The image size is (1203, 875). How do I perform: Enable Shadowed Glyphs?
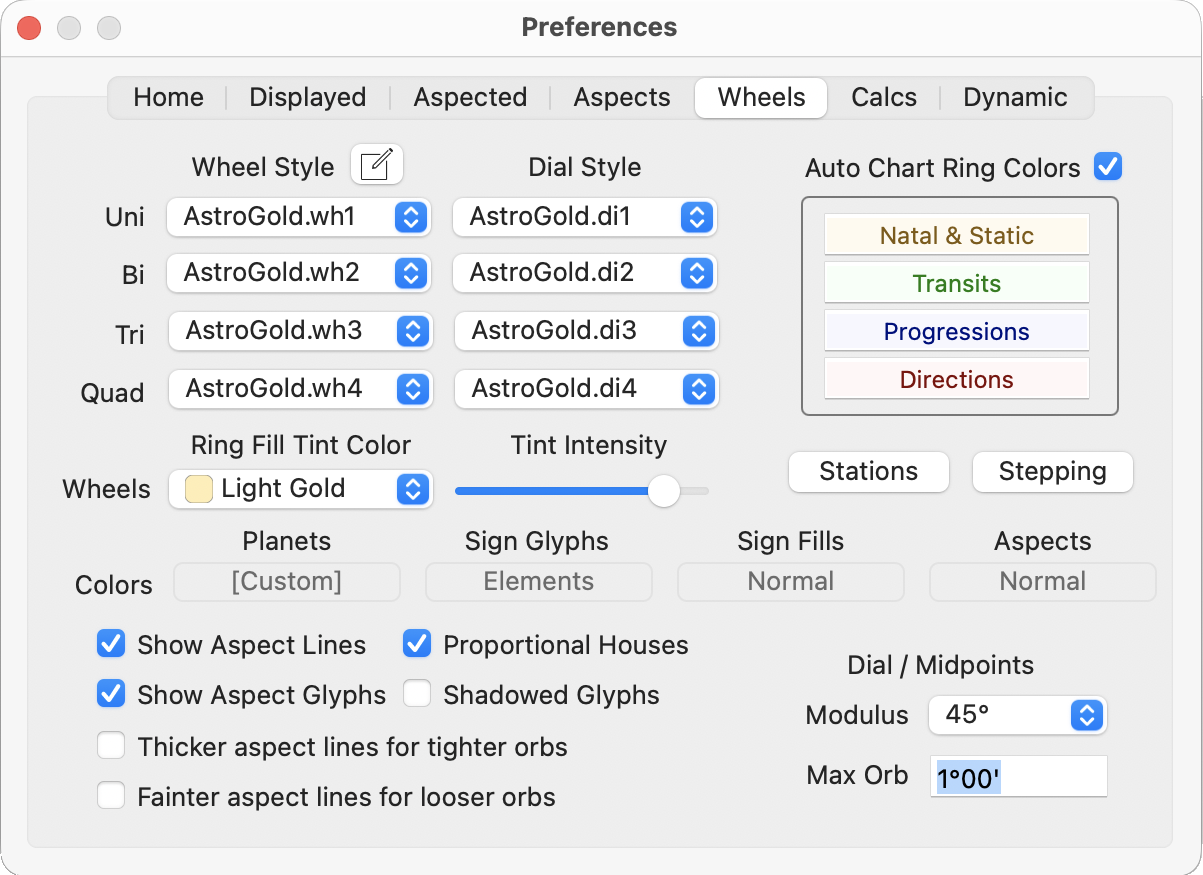pyautogui.click(x=417, y=694)
